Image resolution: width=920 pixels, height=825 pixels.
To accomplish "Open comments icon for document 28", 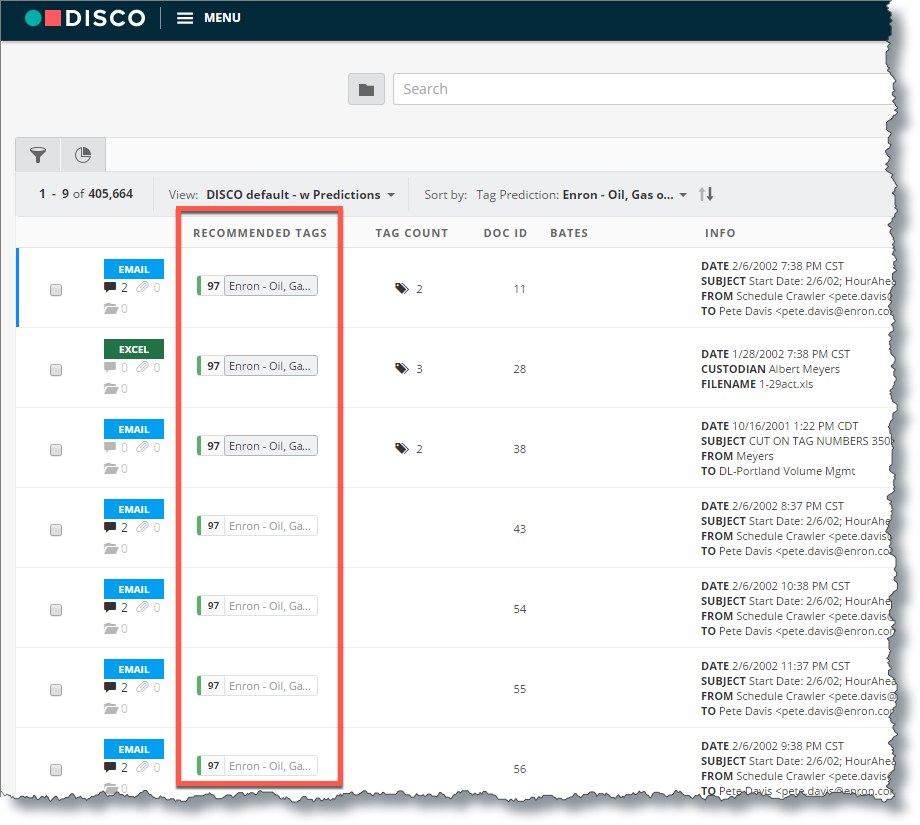I will [110, 367].
